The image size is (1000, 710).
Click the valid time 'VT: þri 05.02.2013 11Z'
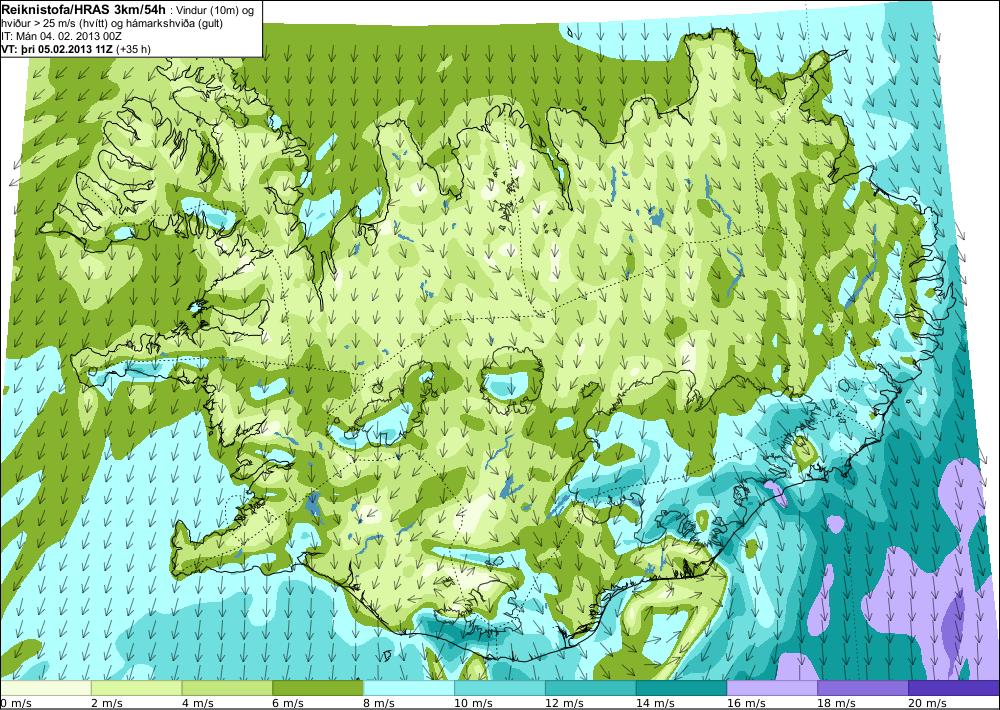(57, 49)
